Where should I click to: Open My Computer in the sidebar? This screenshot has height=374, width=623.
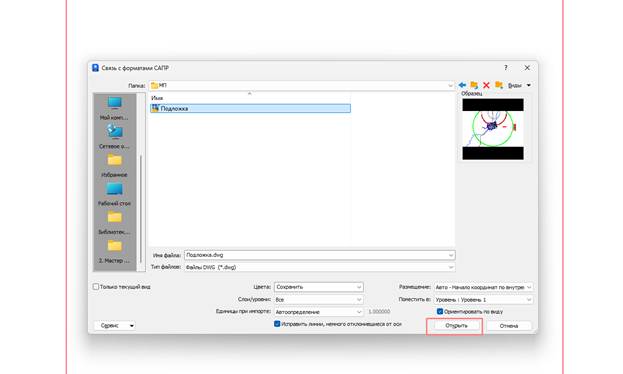tap(114, 108)
